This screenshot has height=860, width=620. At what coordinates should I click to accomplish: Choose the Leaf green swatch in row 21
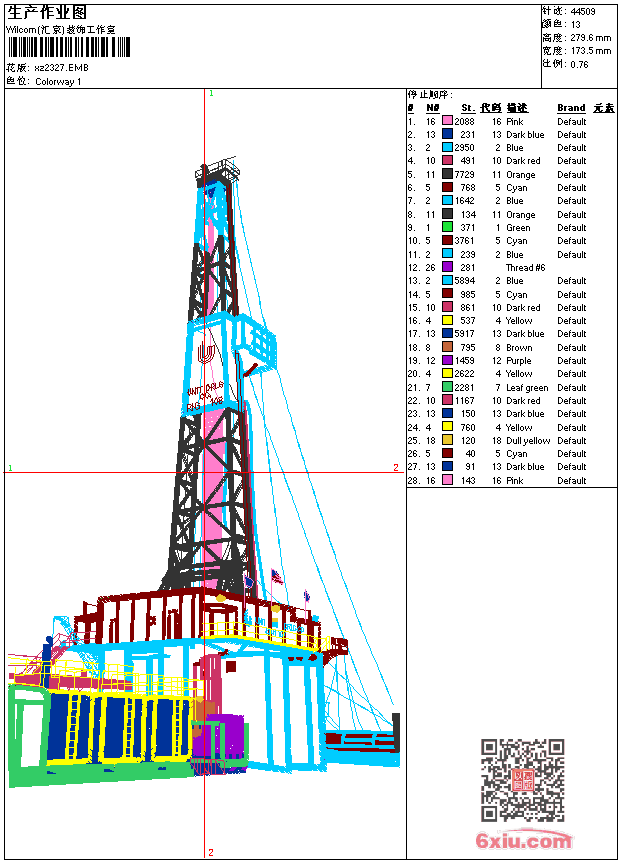pos(447,388)
